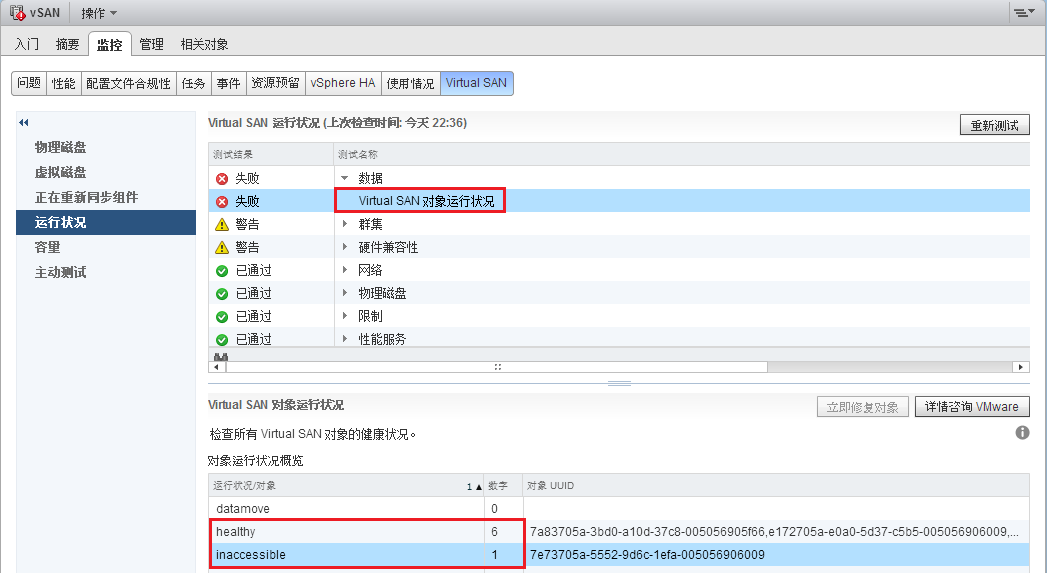Select the datamove row

pos(619,509)
